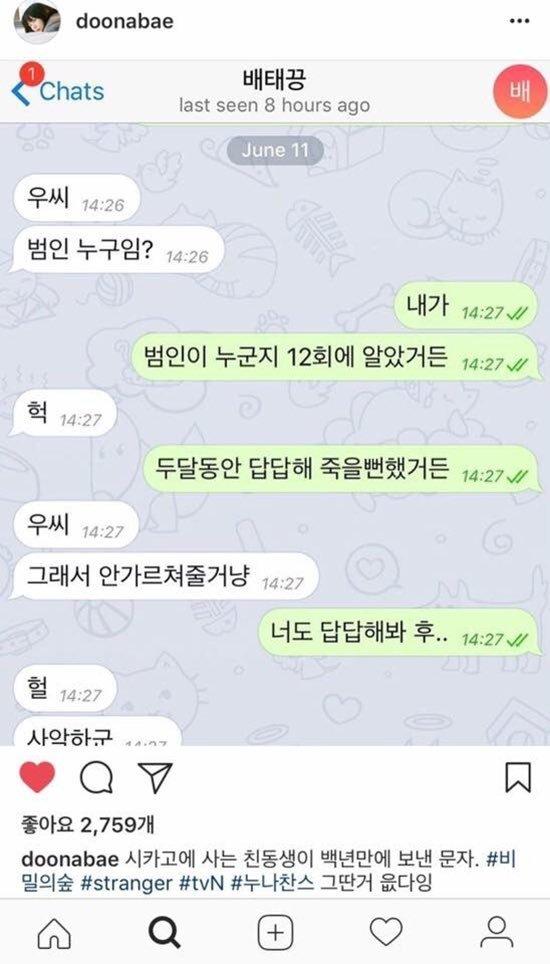Share post with paper plane icon

[x=154, y=778]
